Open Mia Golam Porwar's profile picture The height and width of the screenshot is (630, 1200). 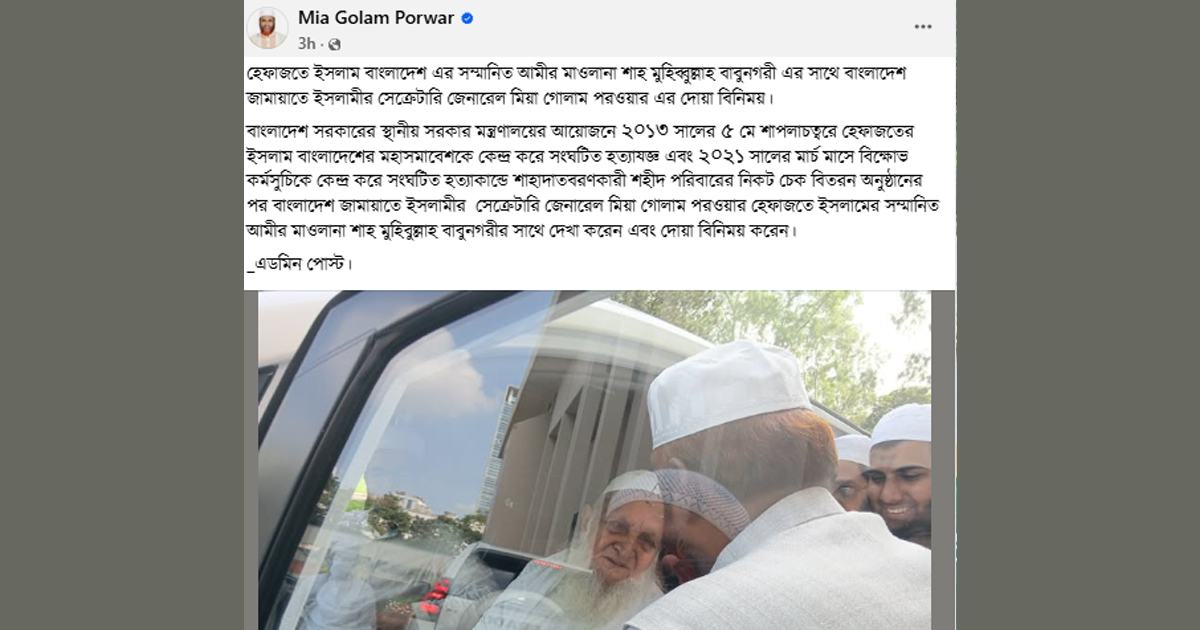[x=267, y=28]
